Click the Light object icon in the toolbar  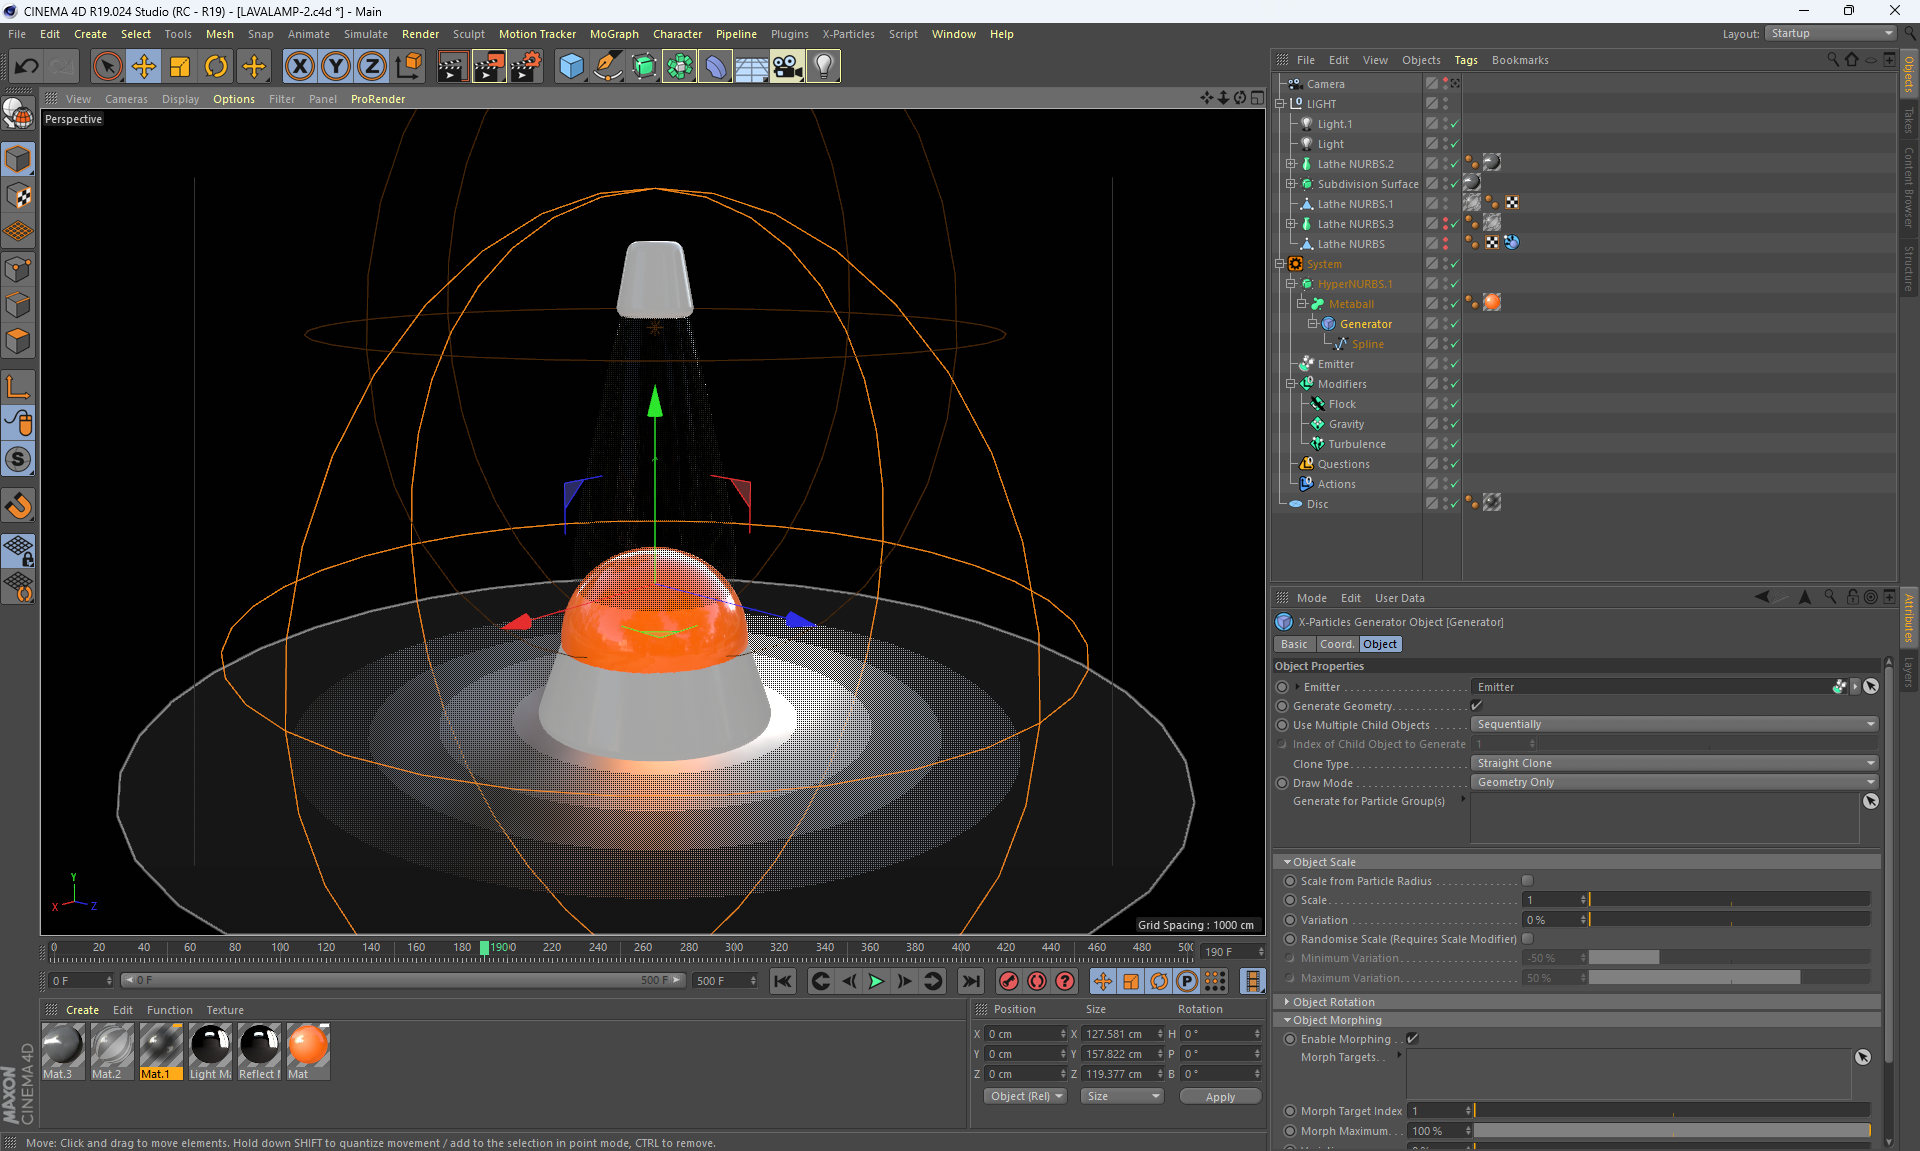point(823,67)
